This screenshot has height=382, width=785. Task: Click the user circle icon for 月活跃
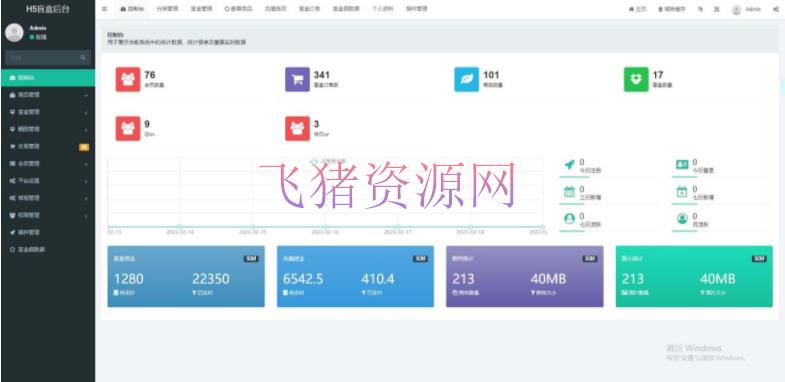(682, 219)
